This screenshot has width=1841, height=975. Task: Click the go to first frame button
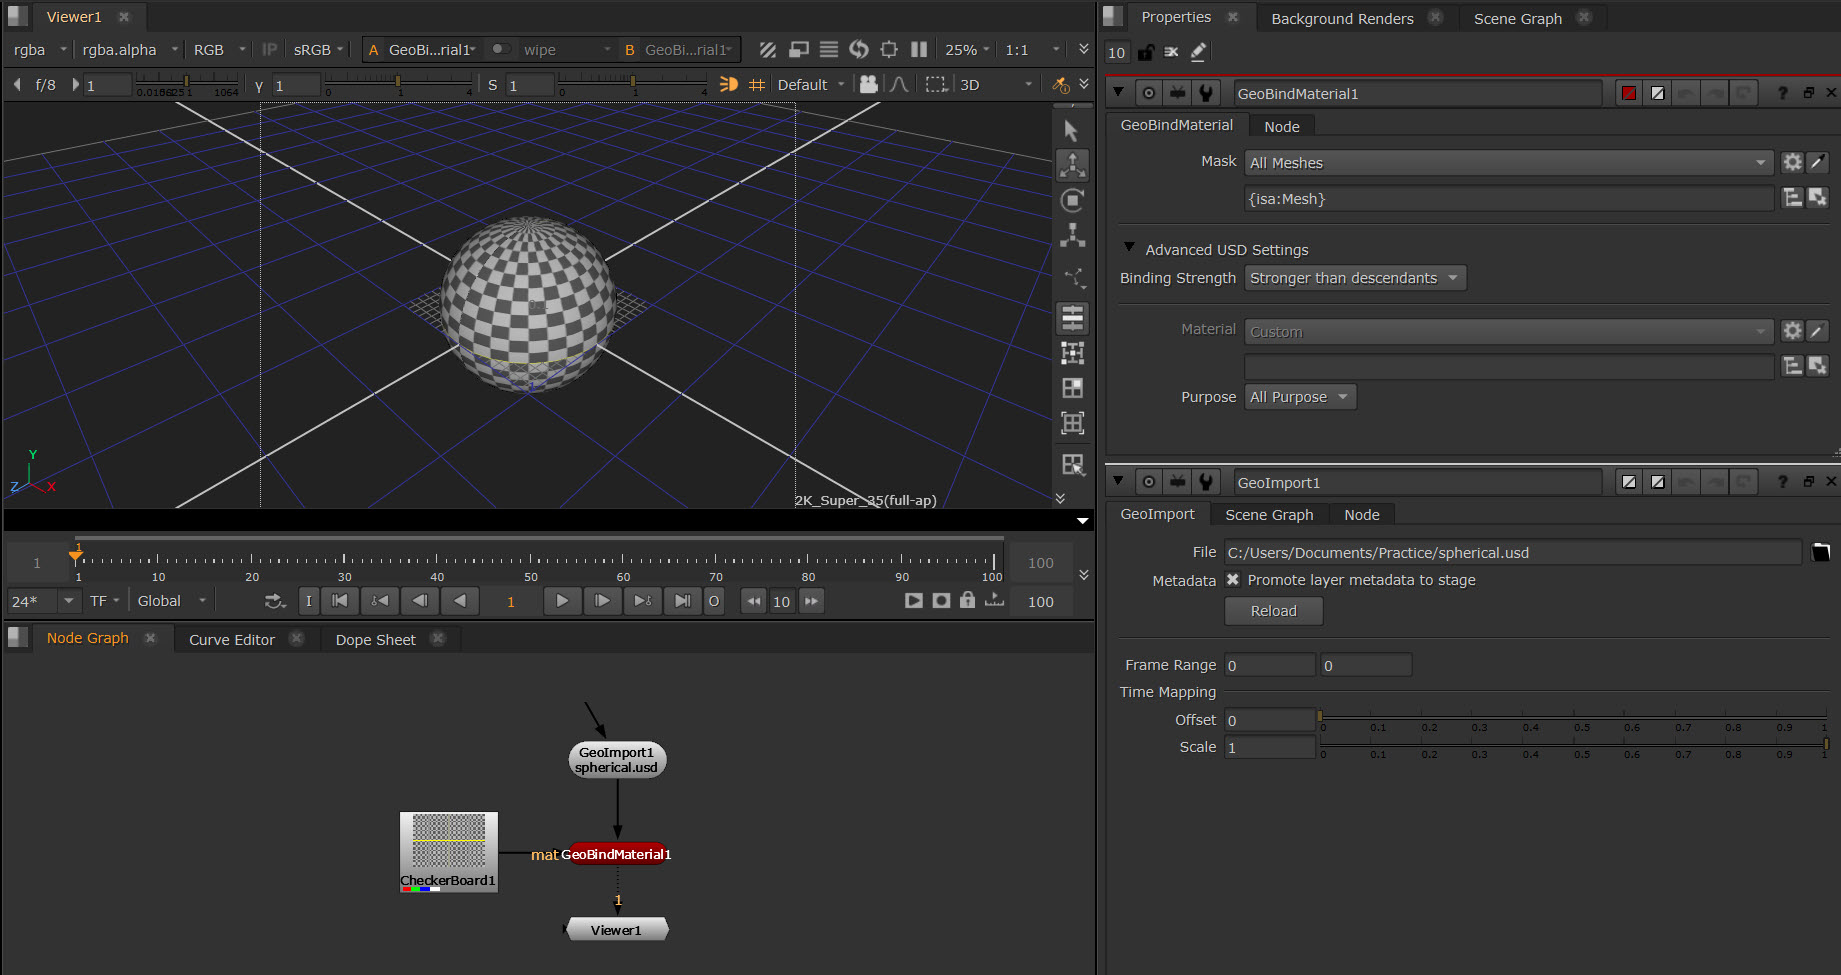[340, 601]
